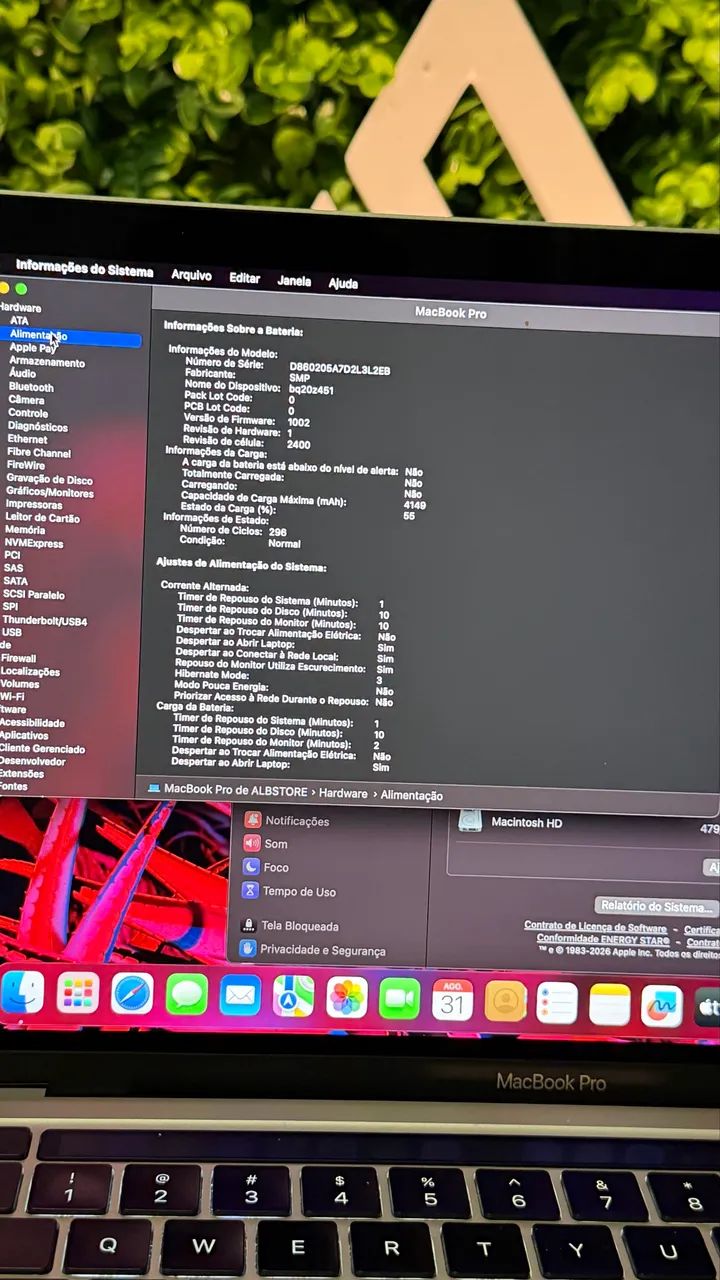
Task: Select Apple Pay in the sidebar
Action: tap(33, 348)
